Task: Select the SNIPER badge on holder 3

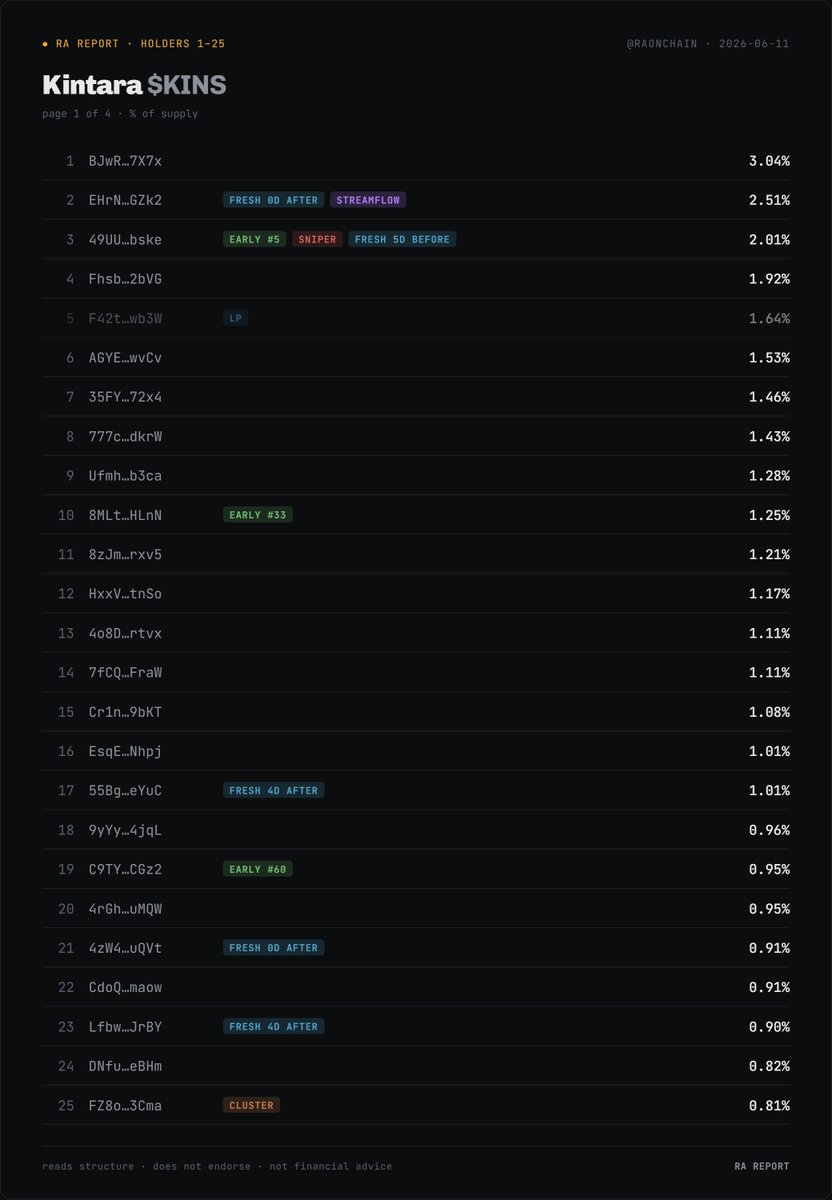Action: pyautogui.click(x=317, y=239)
